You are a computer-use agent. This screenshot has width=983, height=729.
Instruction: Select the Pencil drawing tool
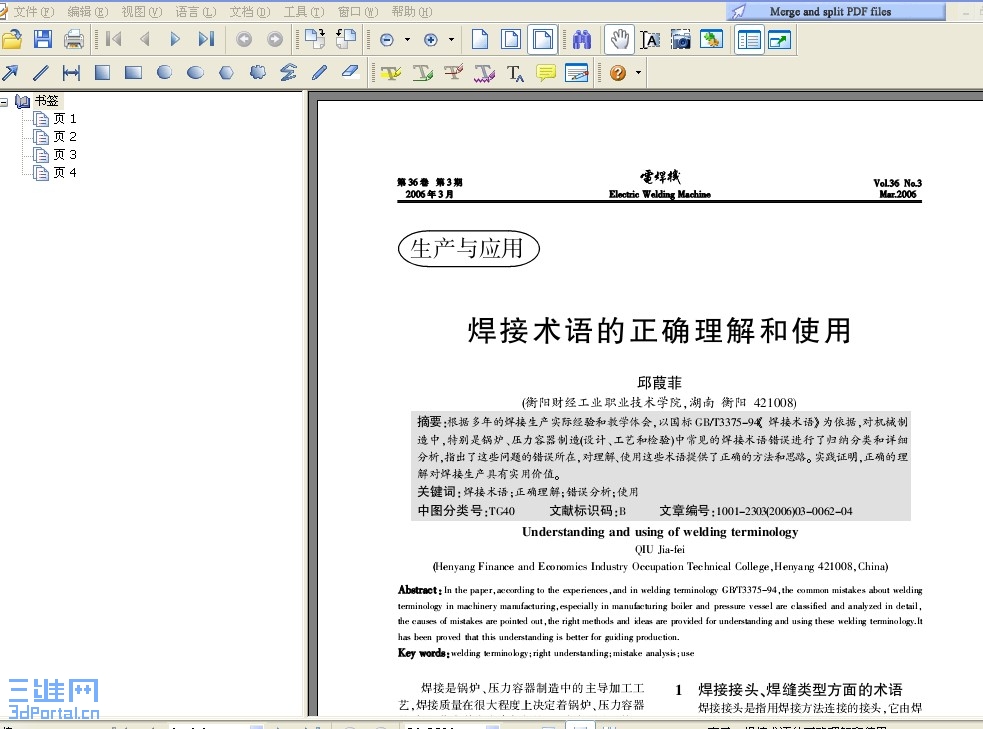point(321,72)
